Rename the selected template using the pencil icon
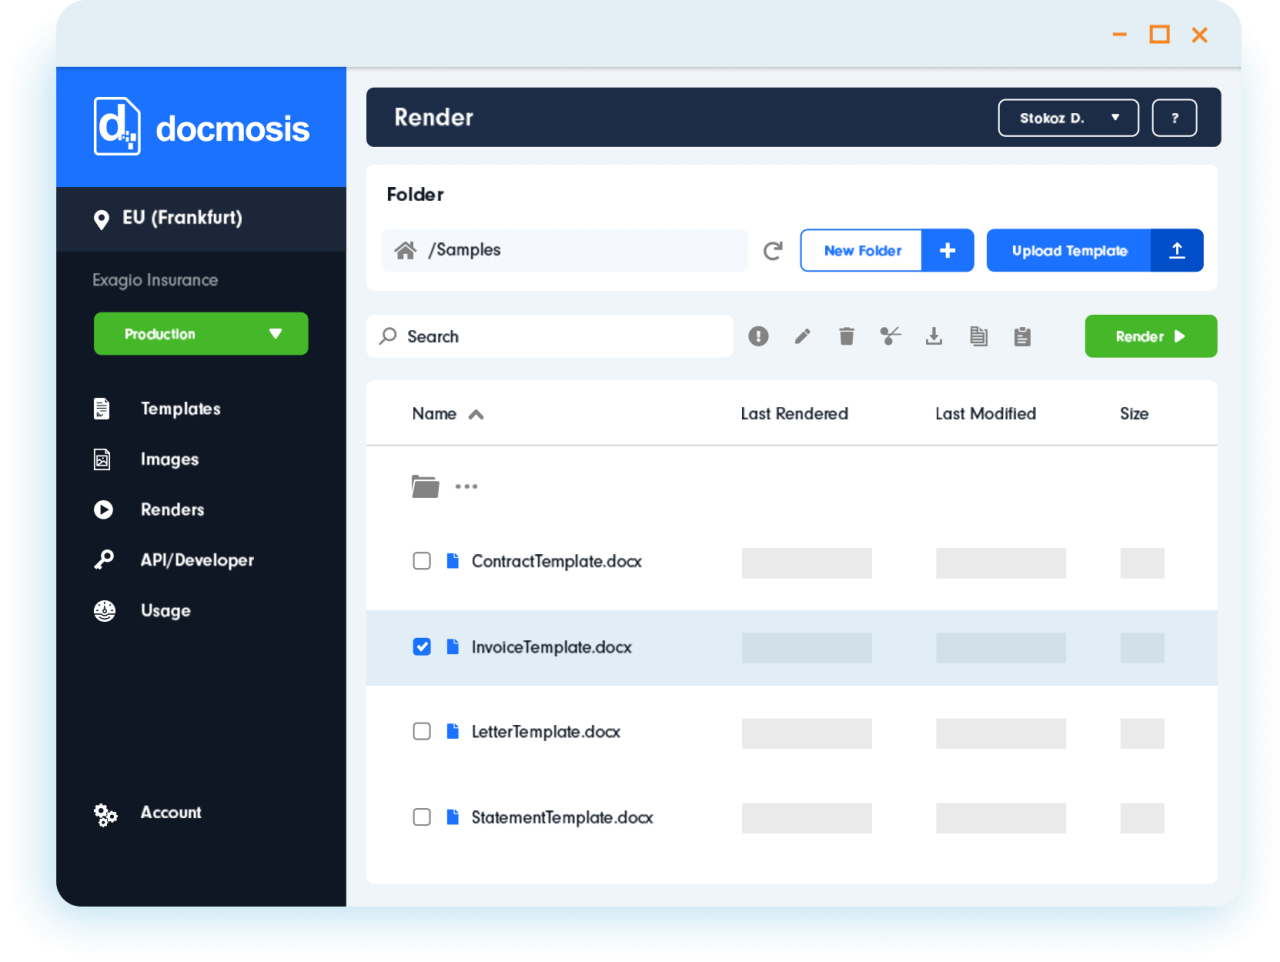Screen dimensions: 1280x962 point(802,336)
